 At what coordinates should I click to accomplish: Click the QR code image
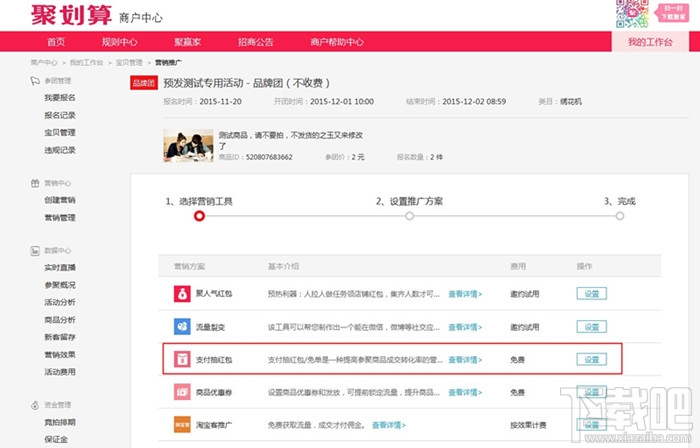[x=632, y=14]
